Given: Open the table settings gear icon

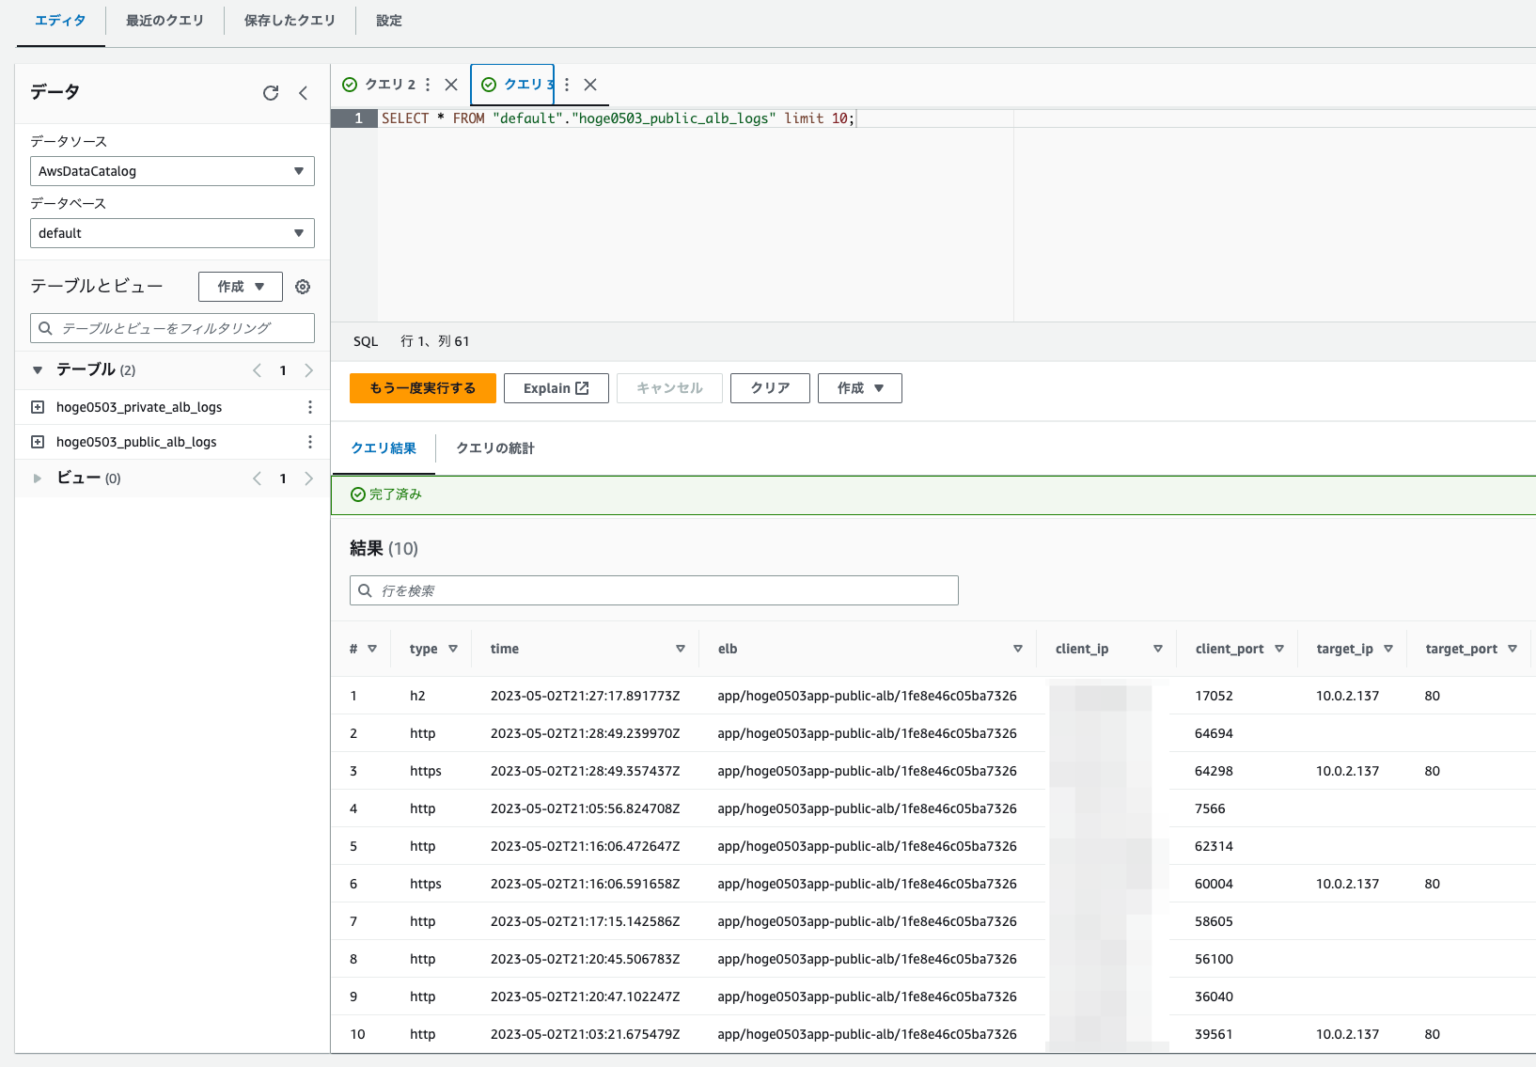Looking at the screenshot, I should click(x=303, y=286).
